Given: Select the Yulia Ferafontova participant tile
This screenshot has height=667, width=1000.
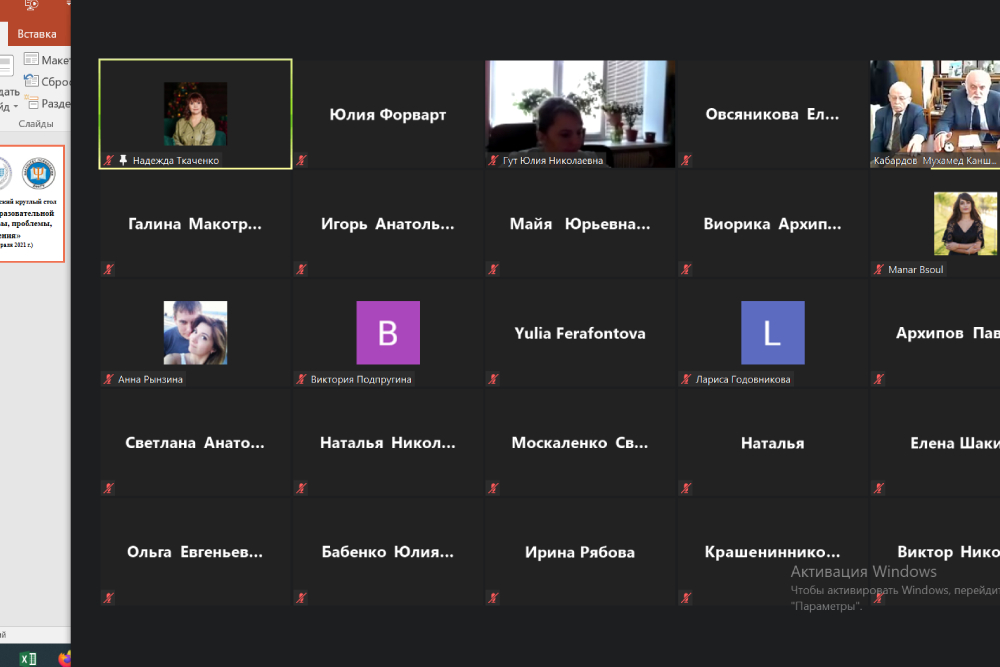Looking at the screenshot, I should tap(579, 333).
